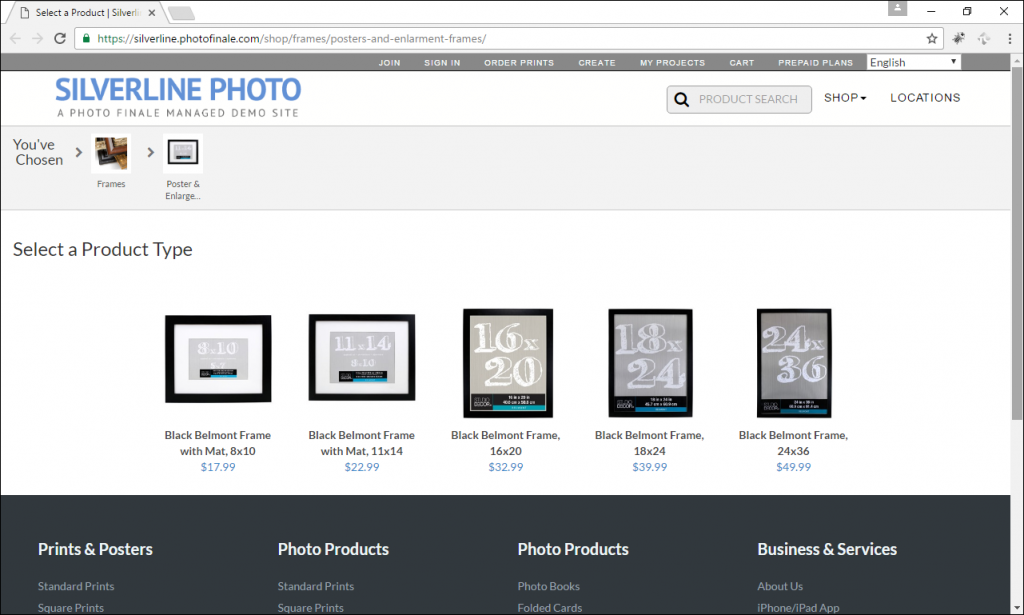Open the Chrome three-dot menu
Image resolution: width=1024 pixels, height=615 pixels.
tap(1010, 39)
